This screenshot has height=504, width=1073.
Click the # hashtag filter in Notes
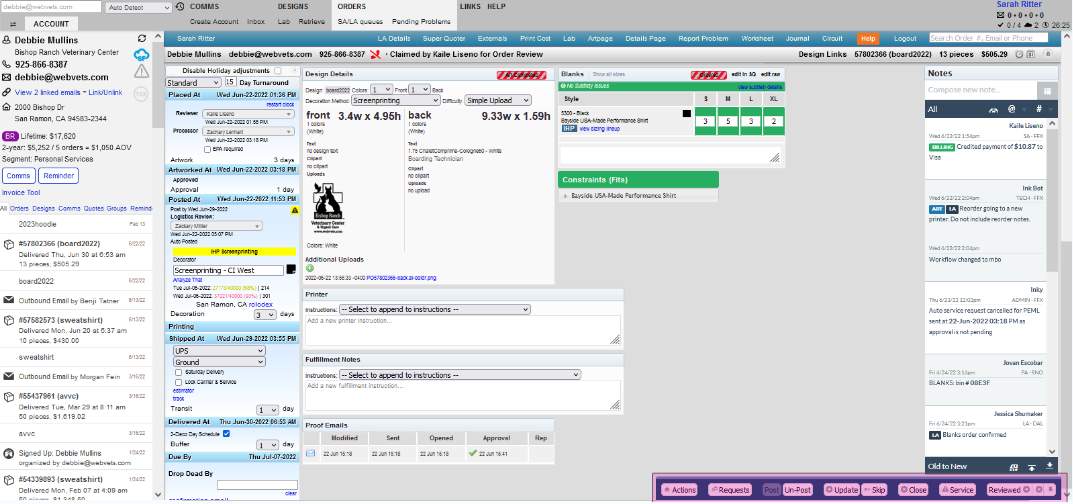tap(1039, 108)
